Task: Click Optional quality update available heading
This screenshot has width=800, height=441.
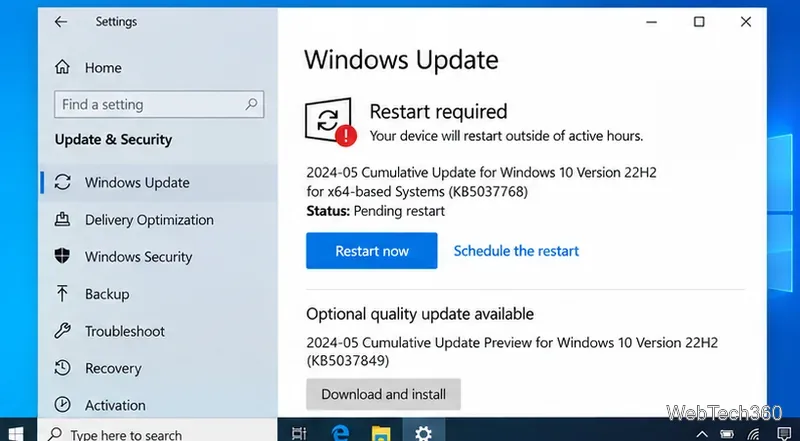Action: [420, 313]
